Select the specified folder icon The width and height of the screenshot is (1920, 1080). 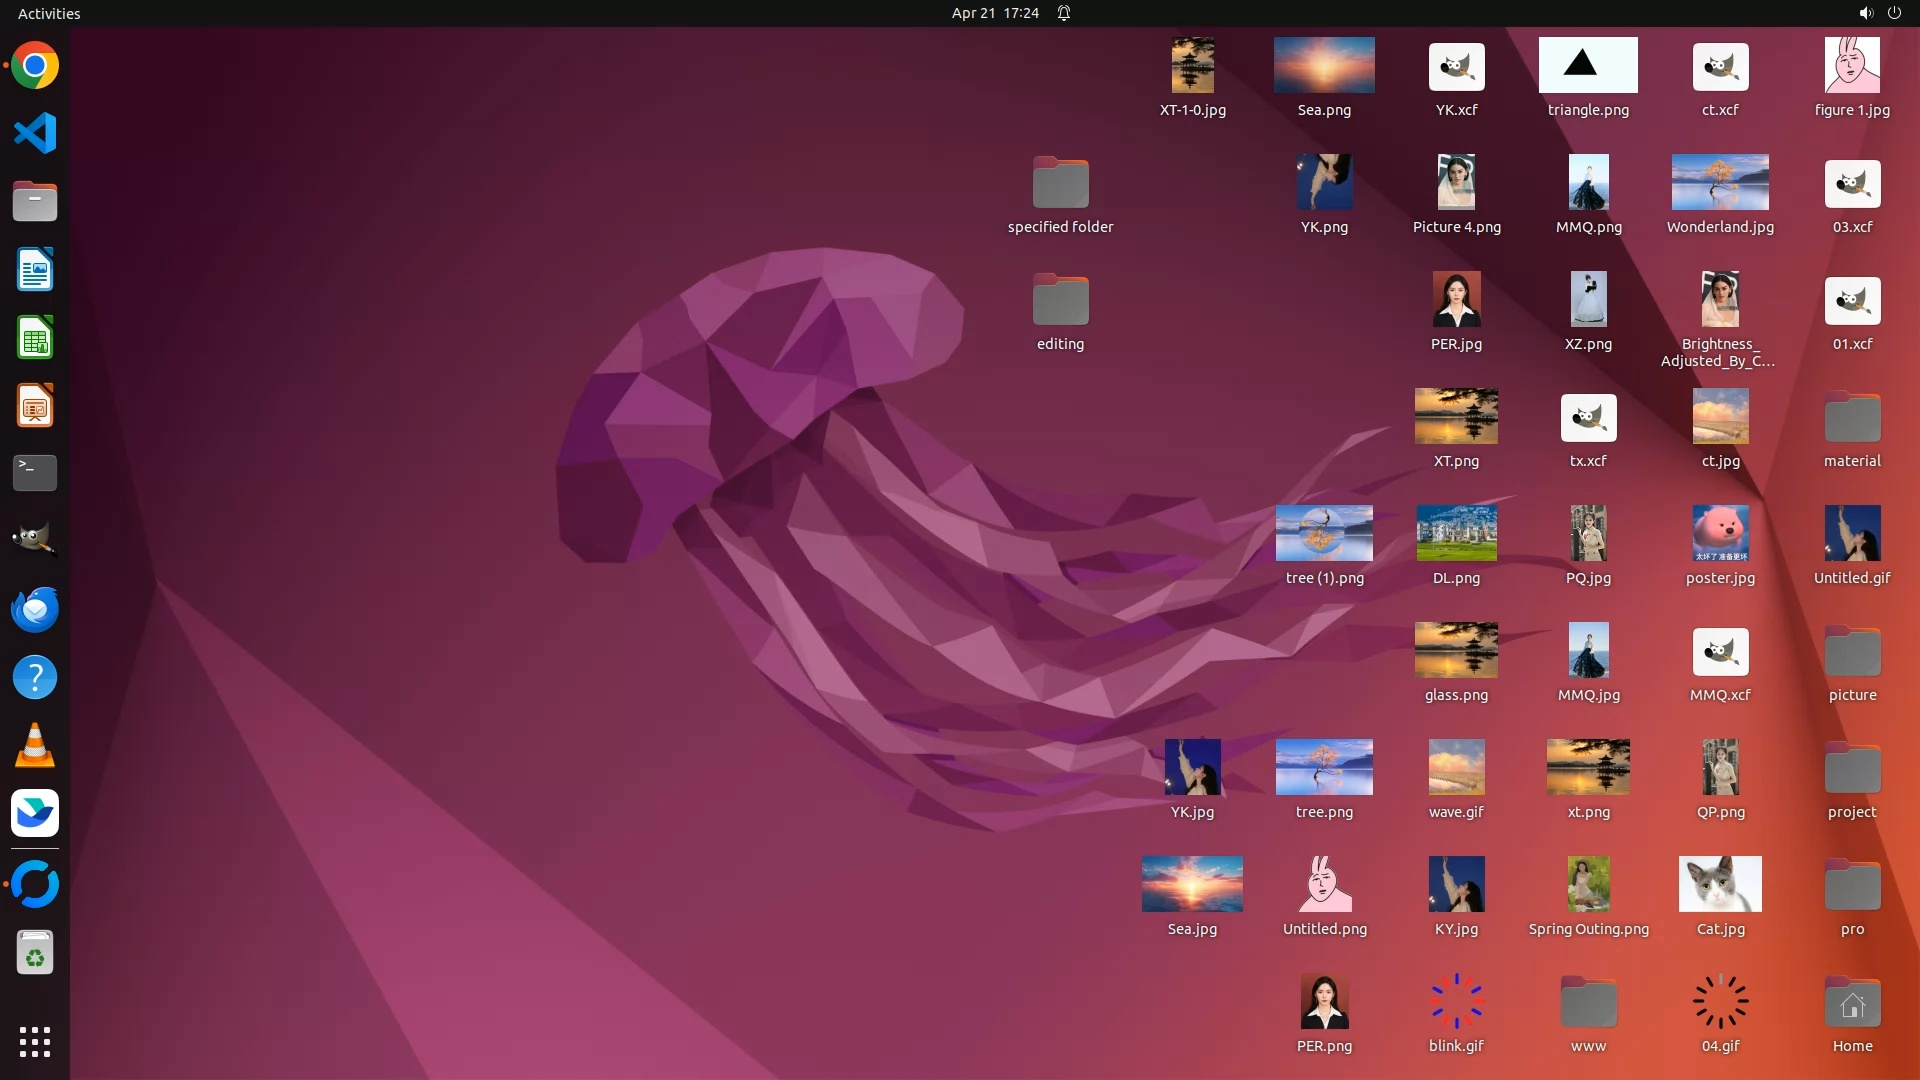click(1060, 184)
